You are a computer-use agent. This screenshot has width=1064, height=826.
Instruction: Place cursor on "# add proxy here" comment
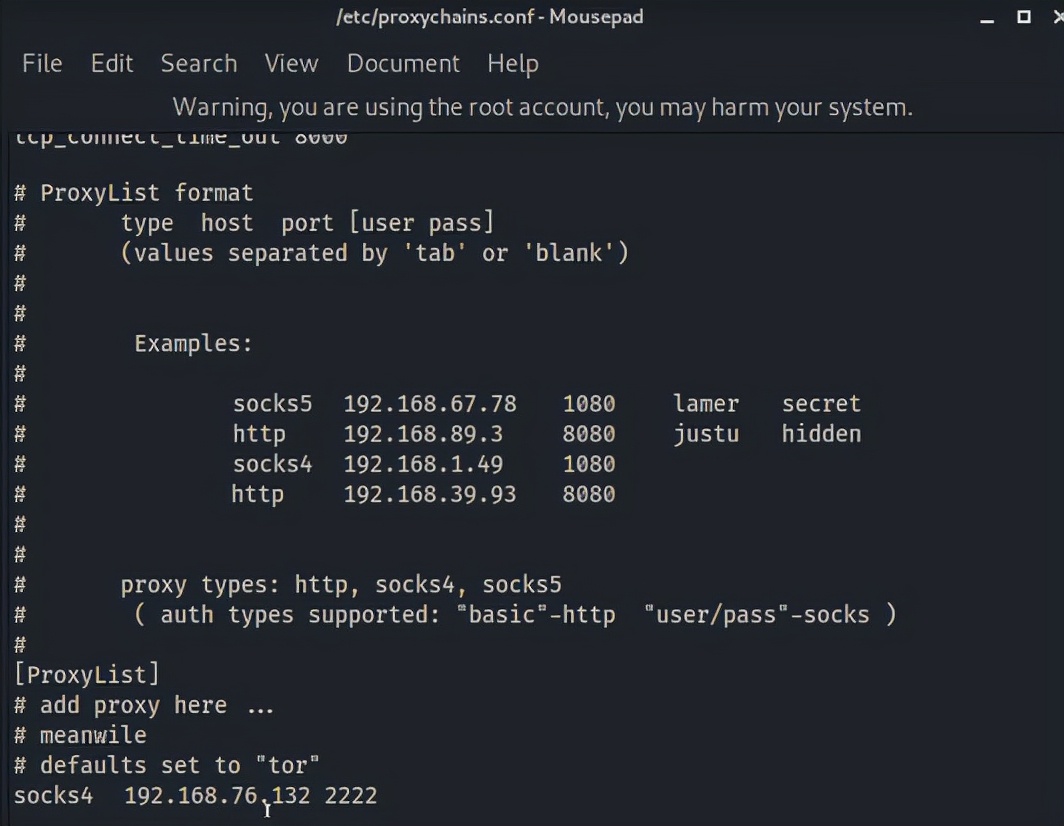point(144,706)
